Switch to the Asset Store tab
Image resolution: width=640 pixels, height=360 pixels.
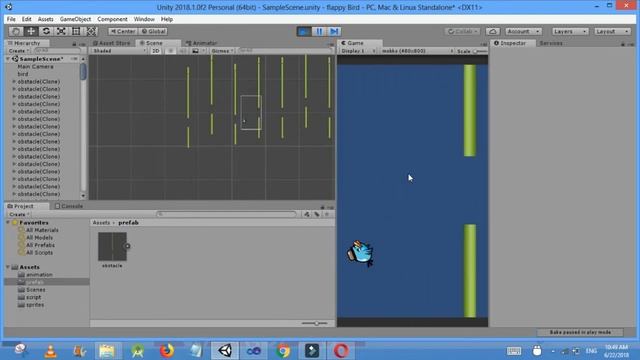tap(111, 43)
